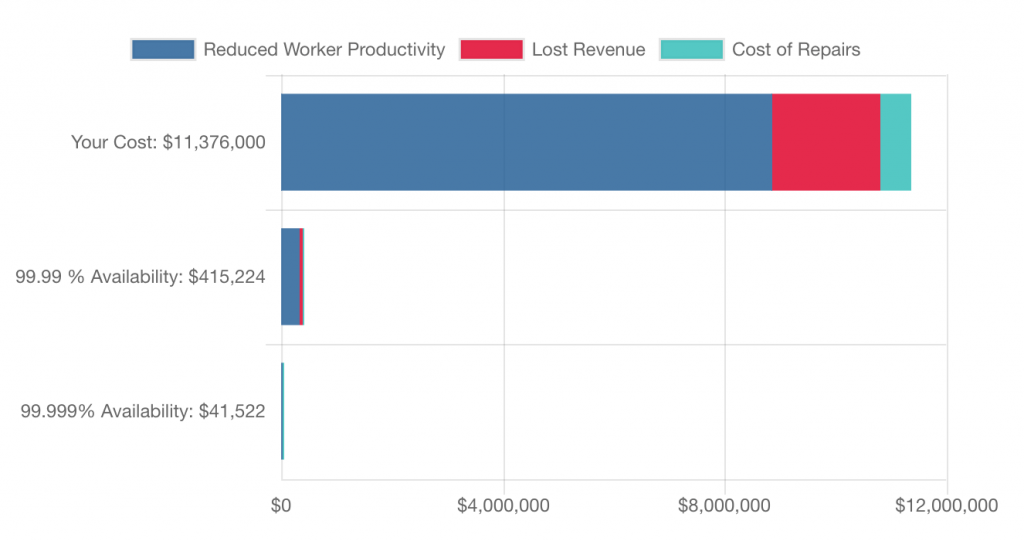Click the teal Cost of Repairs legend swatch
The height and width of the screenshot is (541, 1024).
[691, 49]
